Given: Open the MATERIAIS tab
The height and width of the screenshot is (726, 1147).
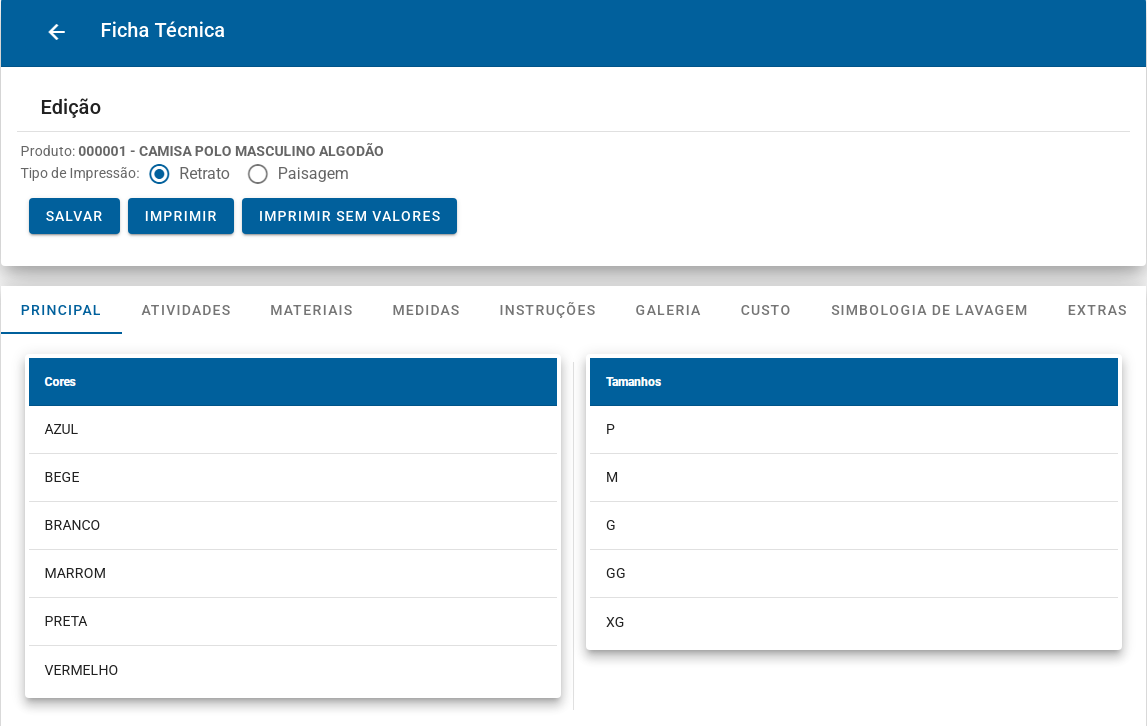Looking at the screenshot, I should click(x=312, y=310).
